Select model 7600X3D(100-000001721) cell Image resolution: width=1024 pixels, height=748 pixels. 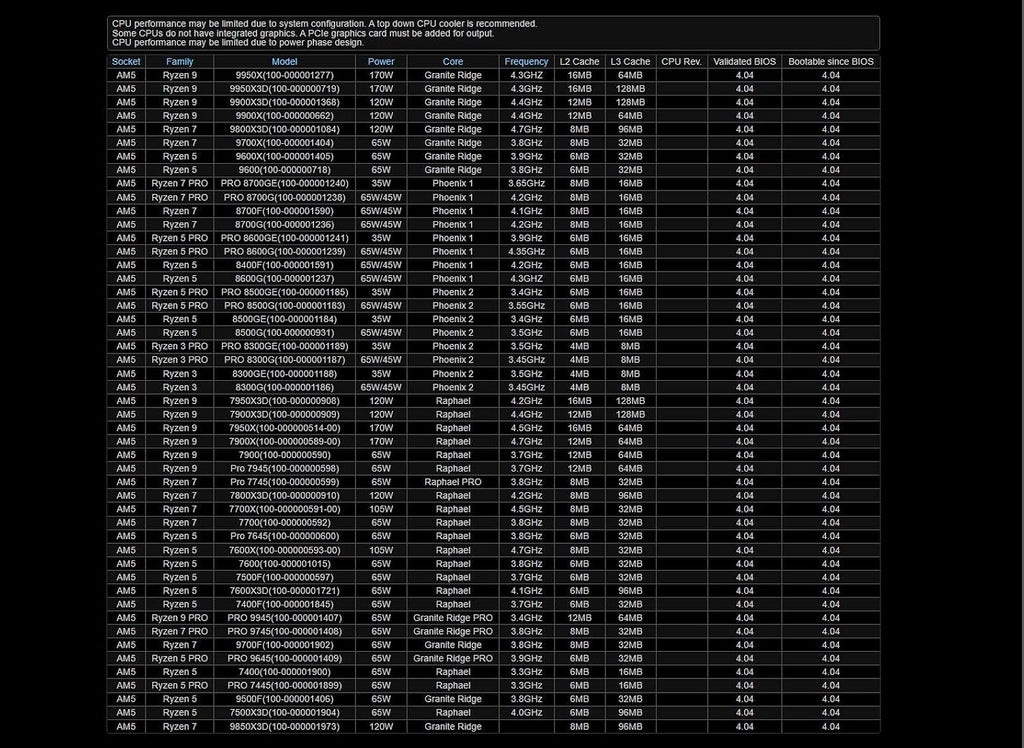tap(285, 591)
